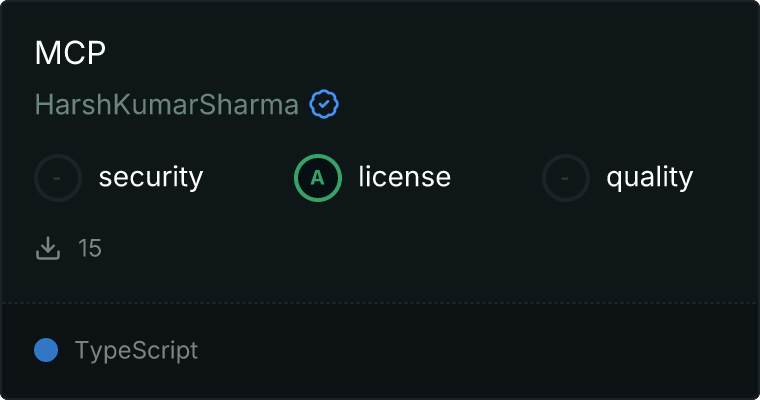Click empty footer area beside TypeScript
Image resolution: width=760 pixels, height=400 pixels.
point(475,350)
